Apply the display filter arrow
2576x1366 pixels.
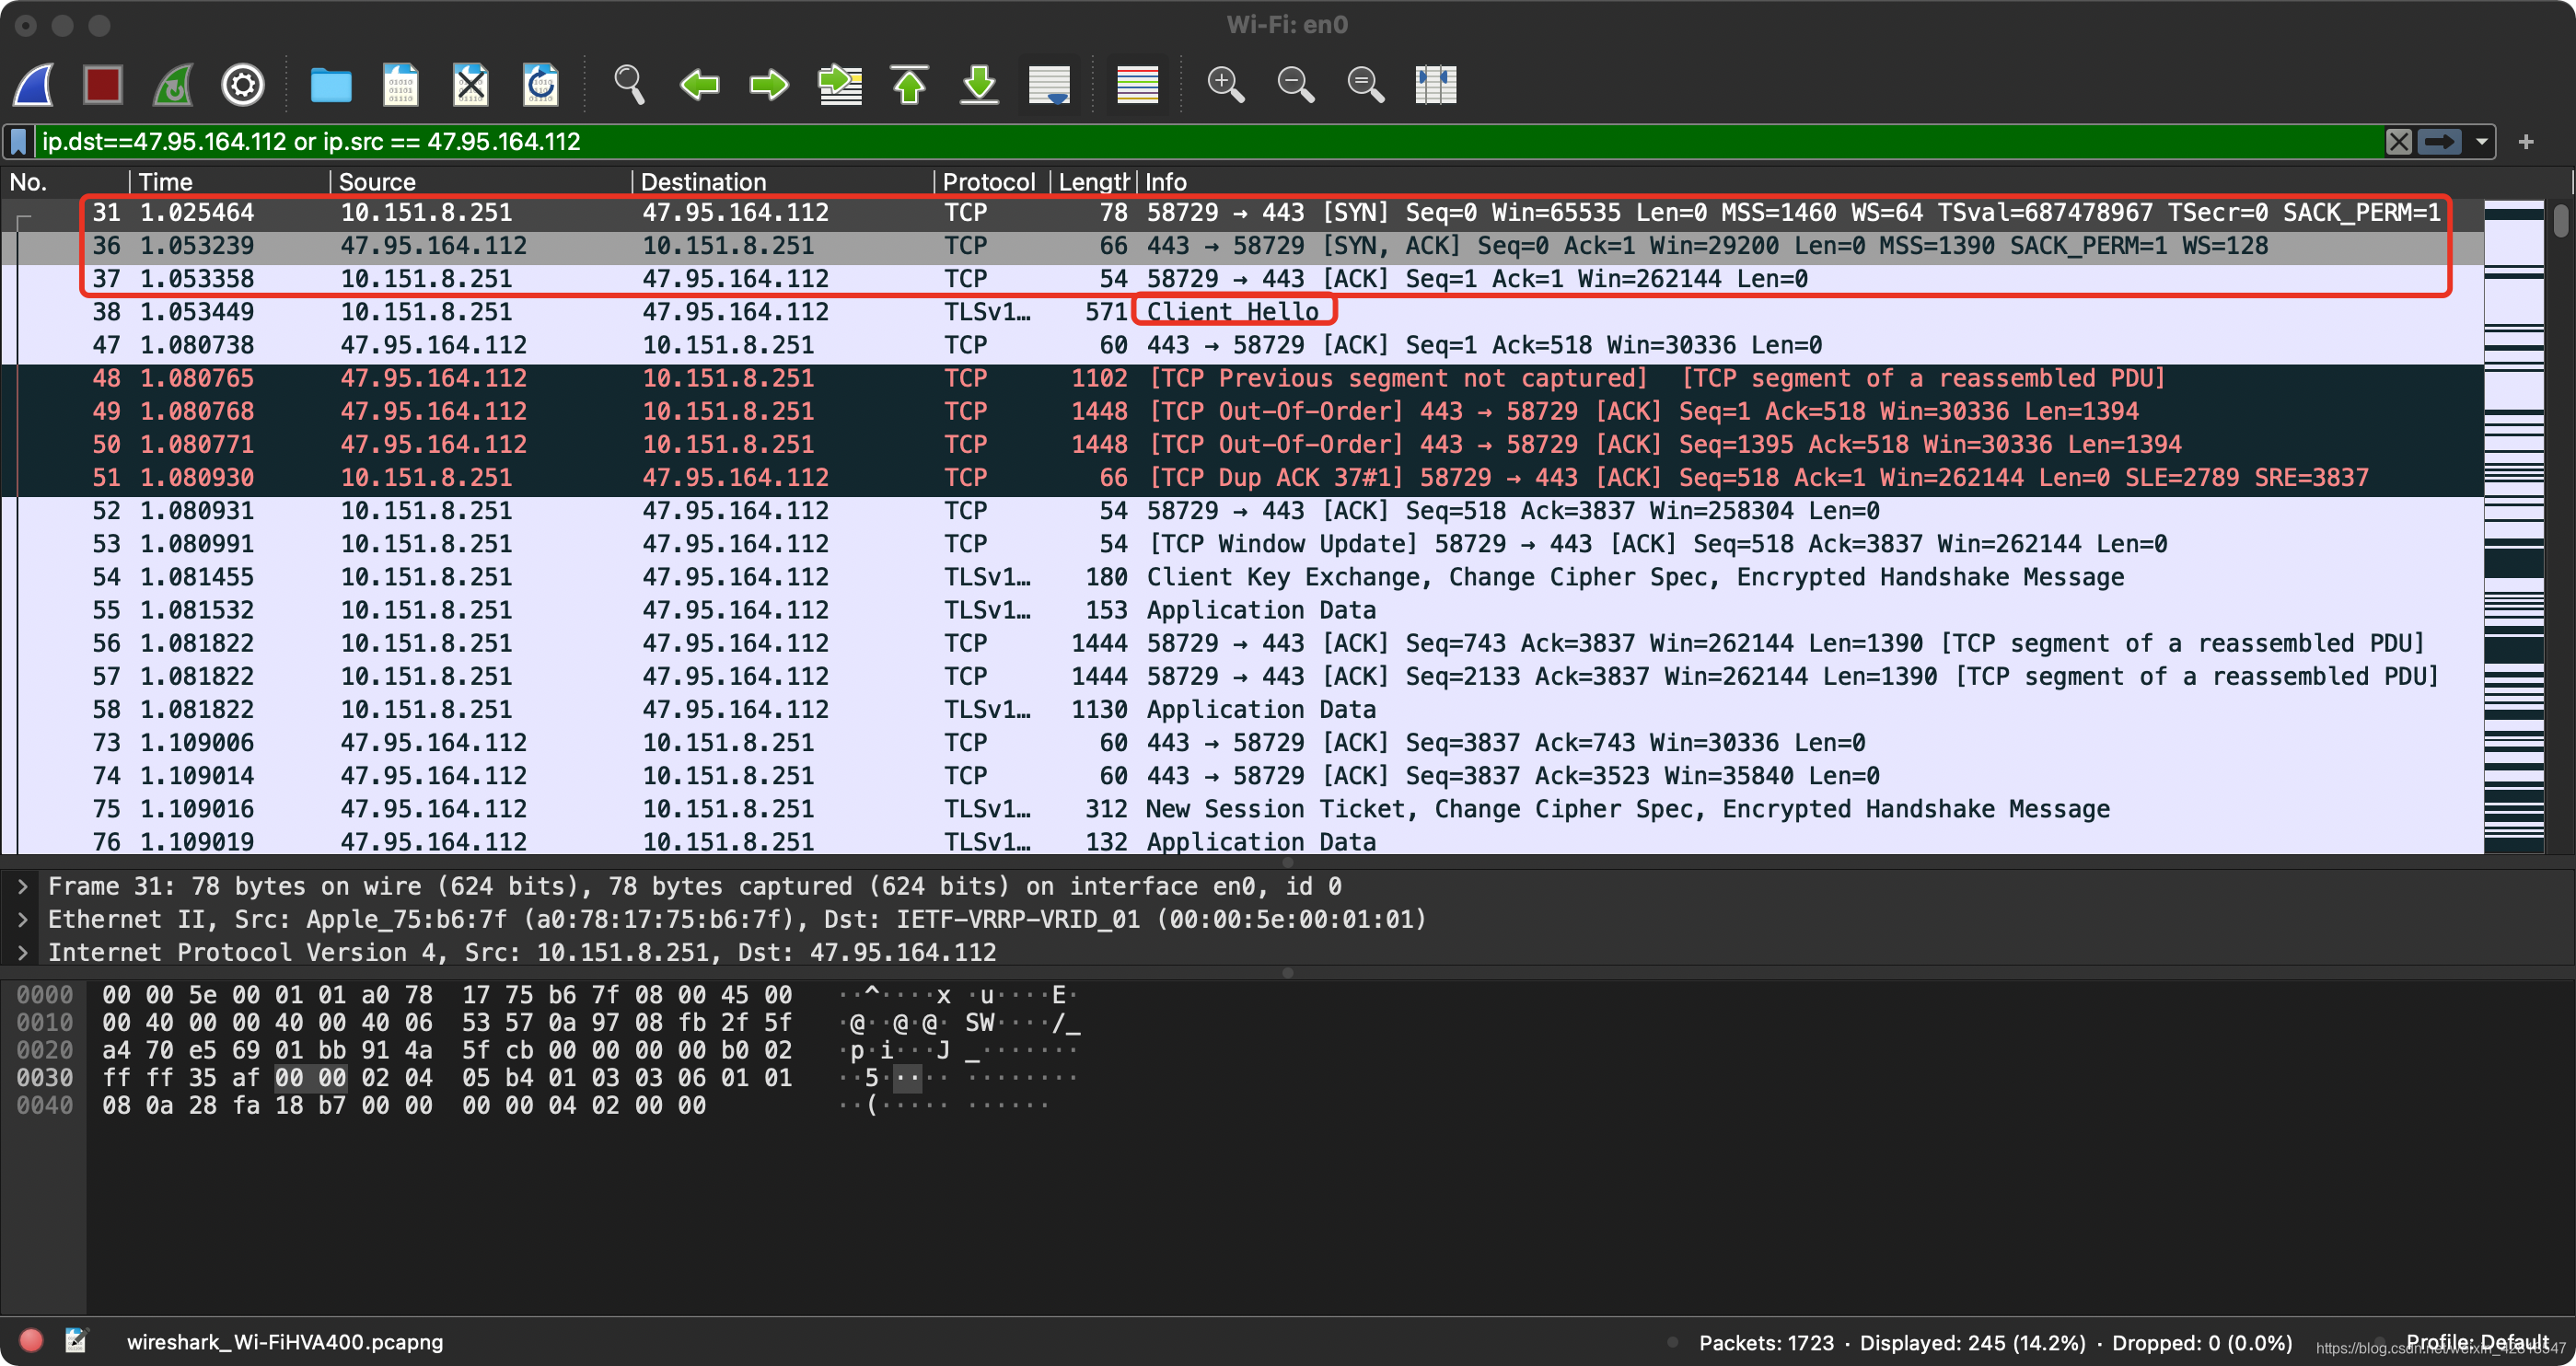point(2439,142)
